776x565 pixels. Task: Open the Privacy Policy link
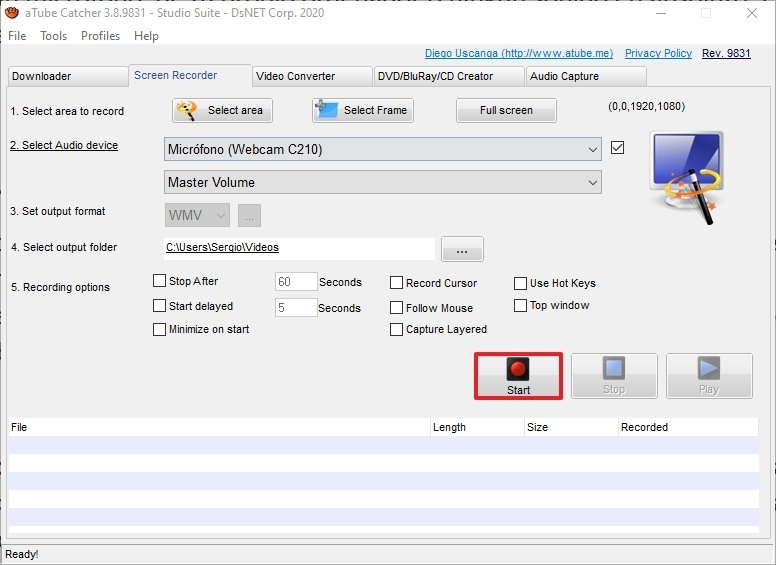[658, 53]
